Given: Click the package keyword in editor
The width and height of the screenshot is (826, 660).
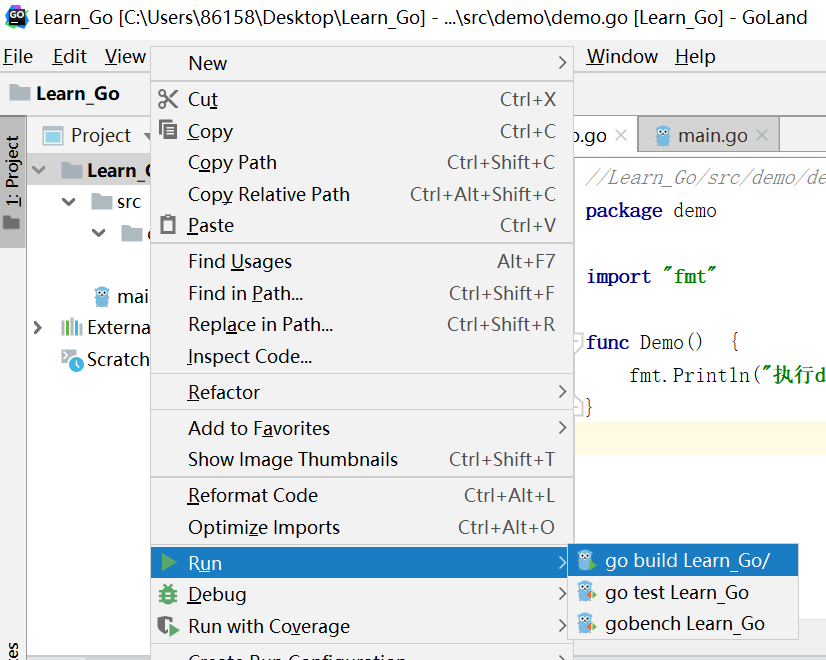Looking at the screenshot, I should (x=624, y=211).
